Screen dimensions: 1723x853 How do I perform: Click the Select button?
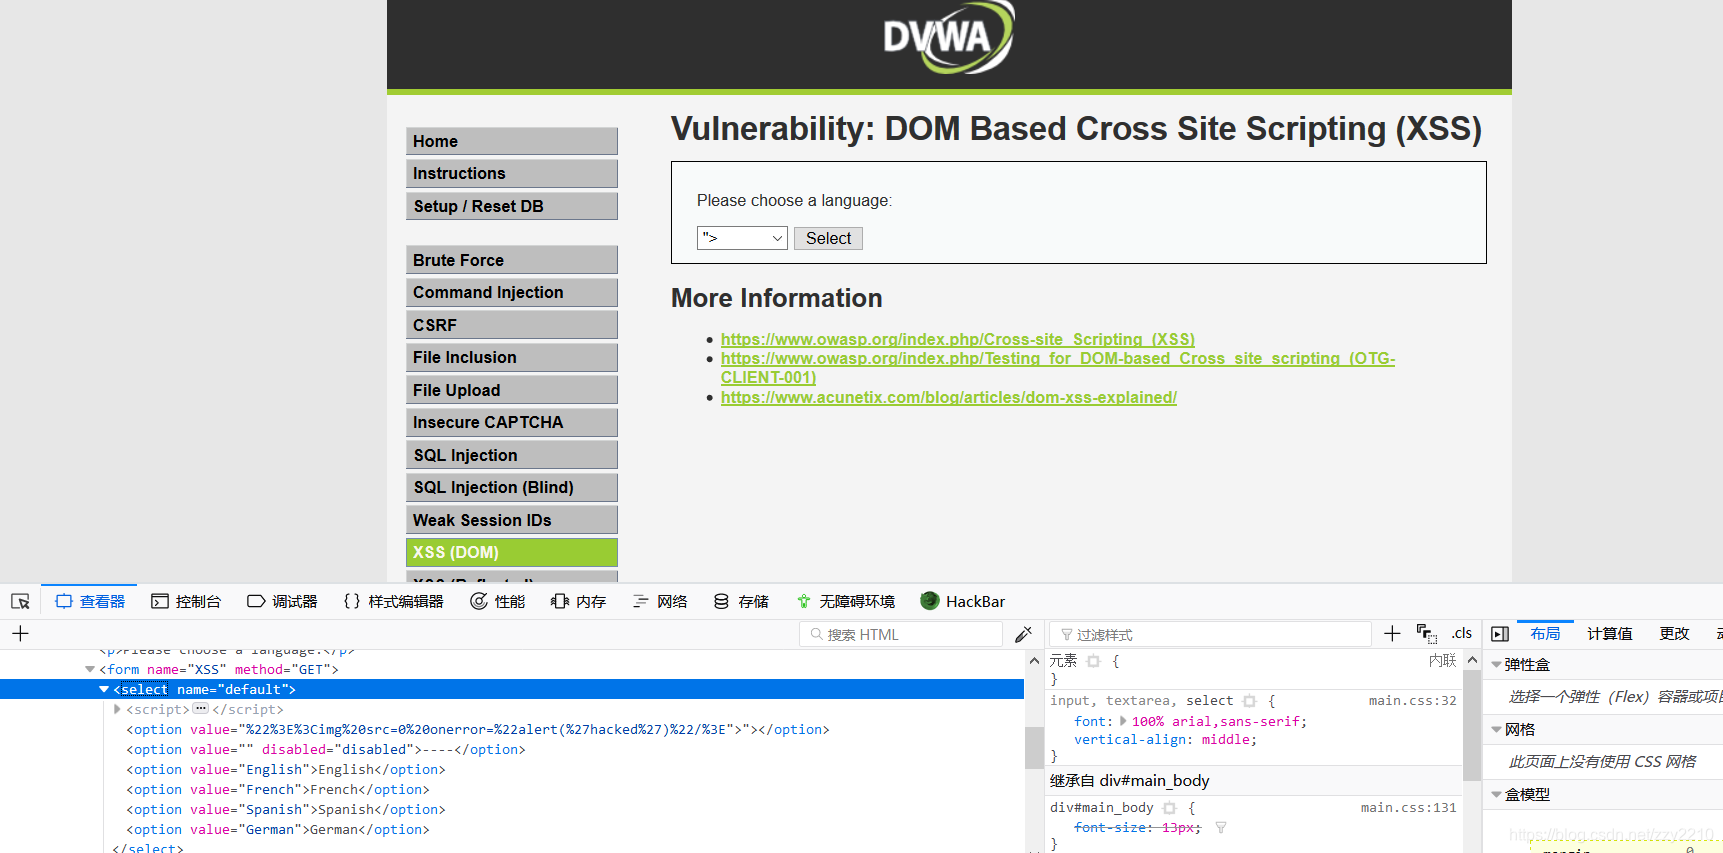pyautogui.click(x=828, y=238)
